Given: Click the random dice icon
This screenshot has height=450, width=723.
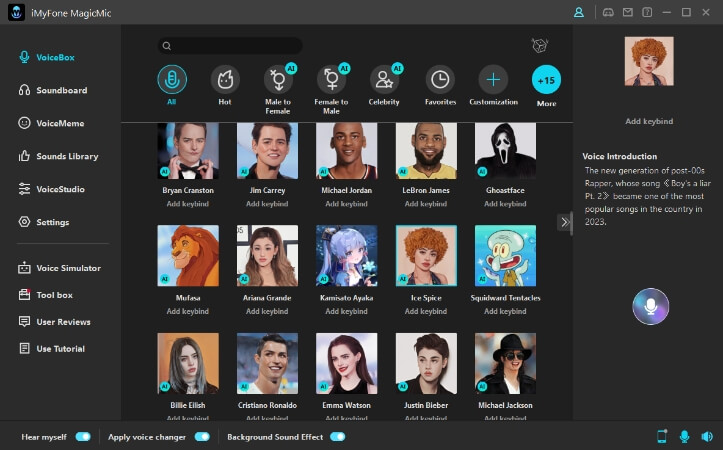Looking at the screenshot, I should click(539, 45).
